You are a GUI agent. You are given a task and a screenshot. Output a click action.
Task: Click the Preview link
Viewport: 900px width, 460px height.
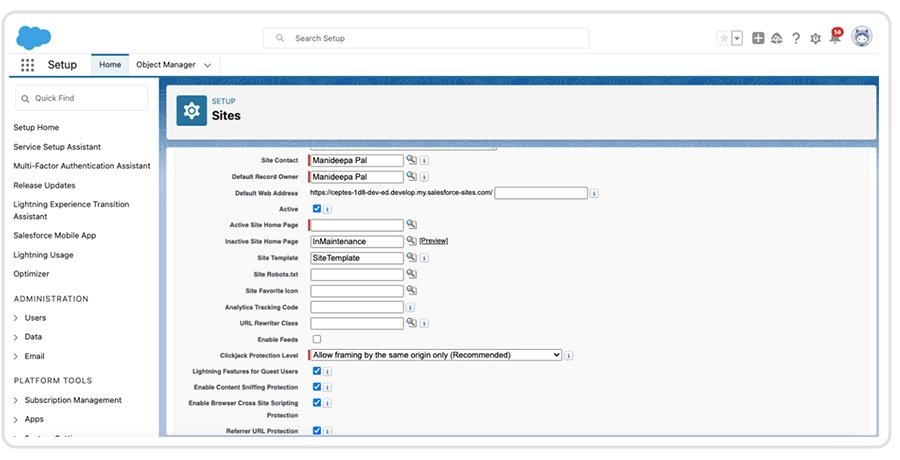coord(433,241)
